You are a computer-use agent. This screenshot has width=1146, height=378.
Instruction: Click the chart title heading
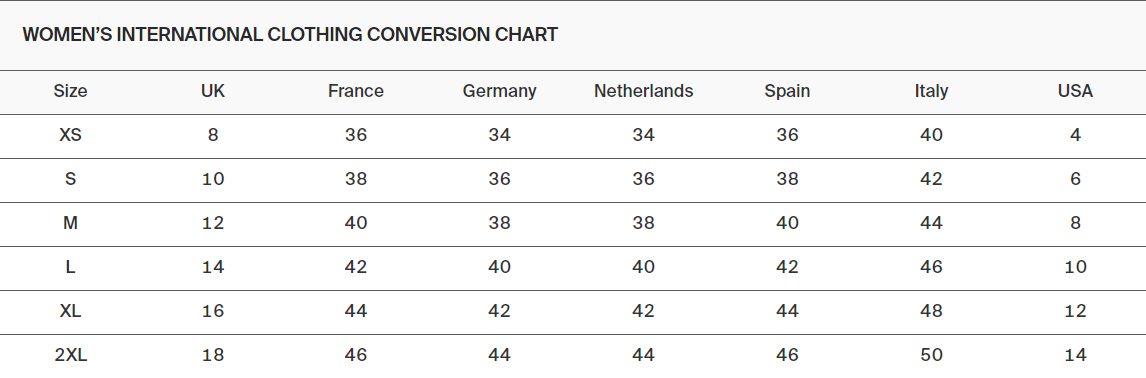tap(290, 34)
